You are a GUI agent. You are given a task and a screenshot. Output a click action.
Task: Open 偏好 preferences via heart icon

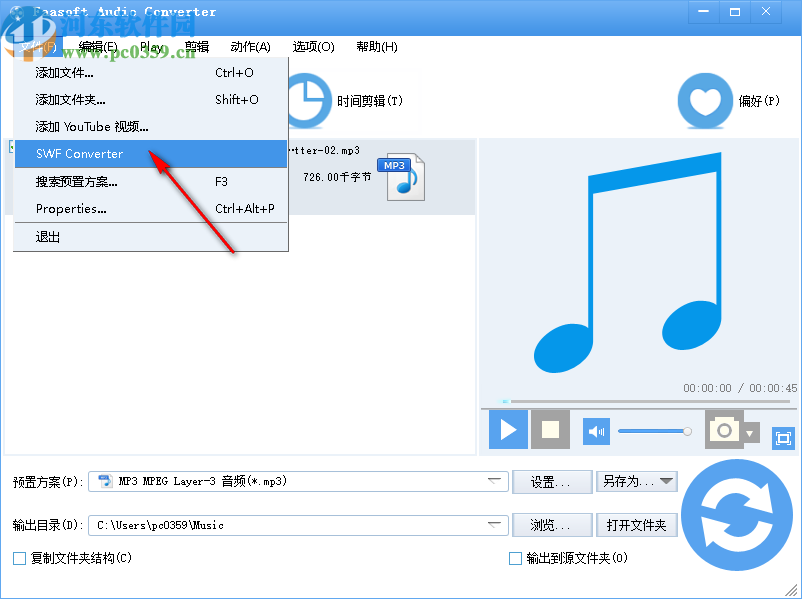pos(704,100)
